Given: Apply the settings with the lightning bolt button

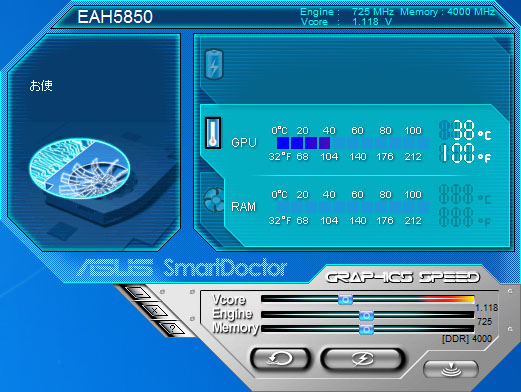Looking at the screenshot, I should (x=363, y=359).
